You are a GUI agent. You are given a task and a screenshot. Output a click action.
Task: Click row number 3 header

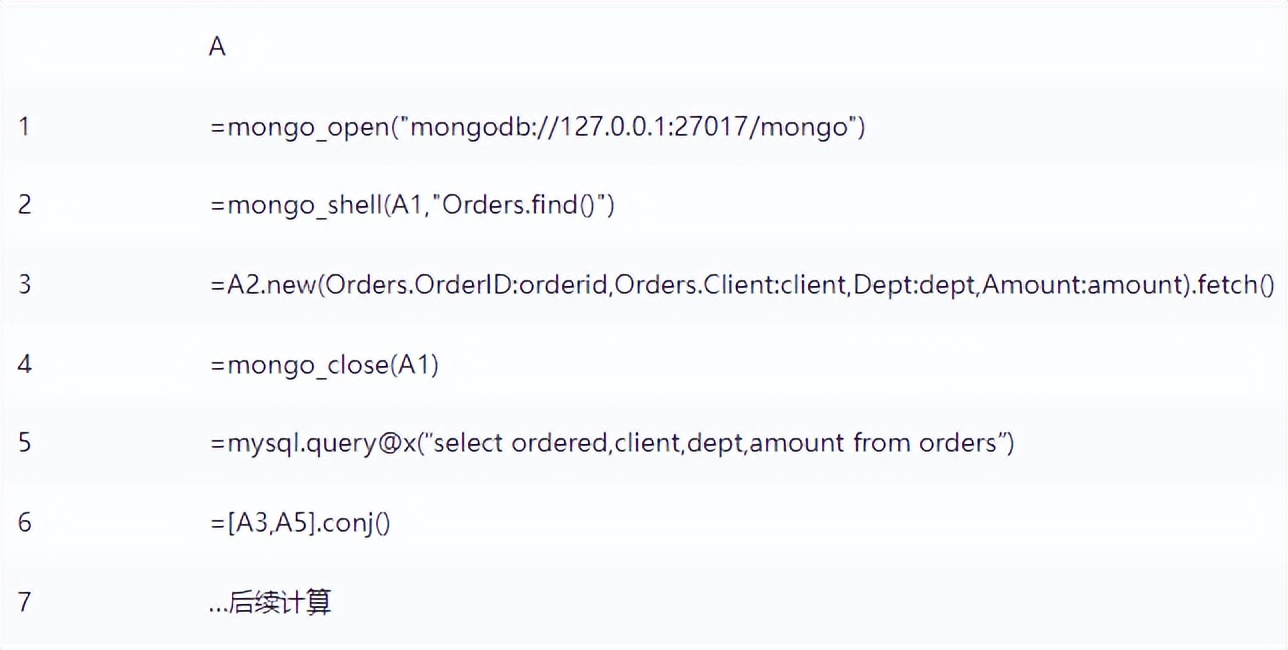pyautogui.click(x=24, y=284)
